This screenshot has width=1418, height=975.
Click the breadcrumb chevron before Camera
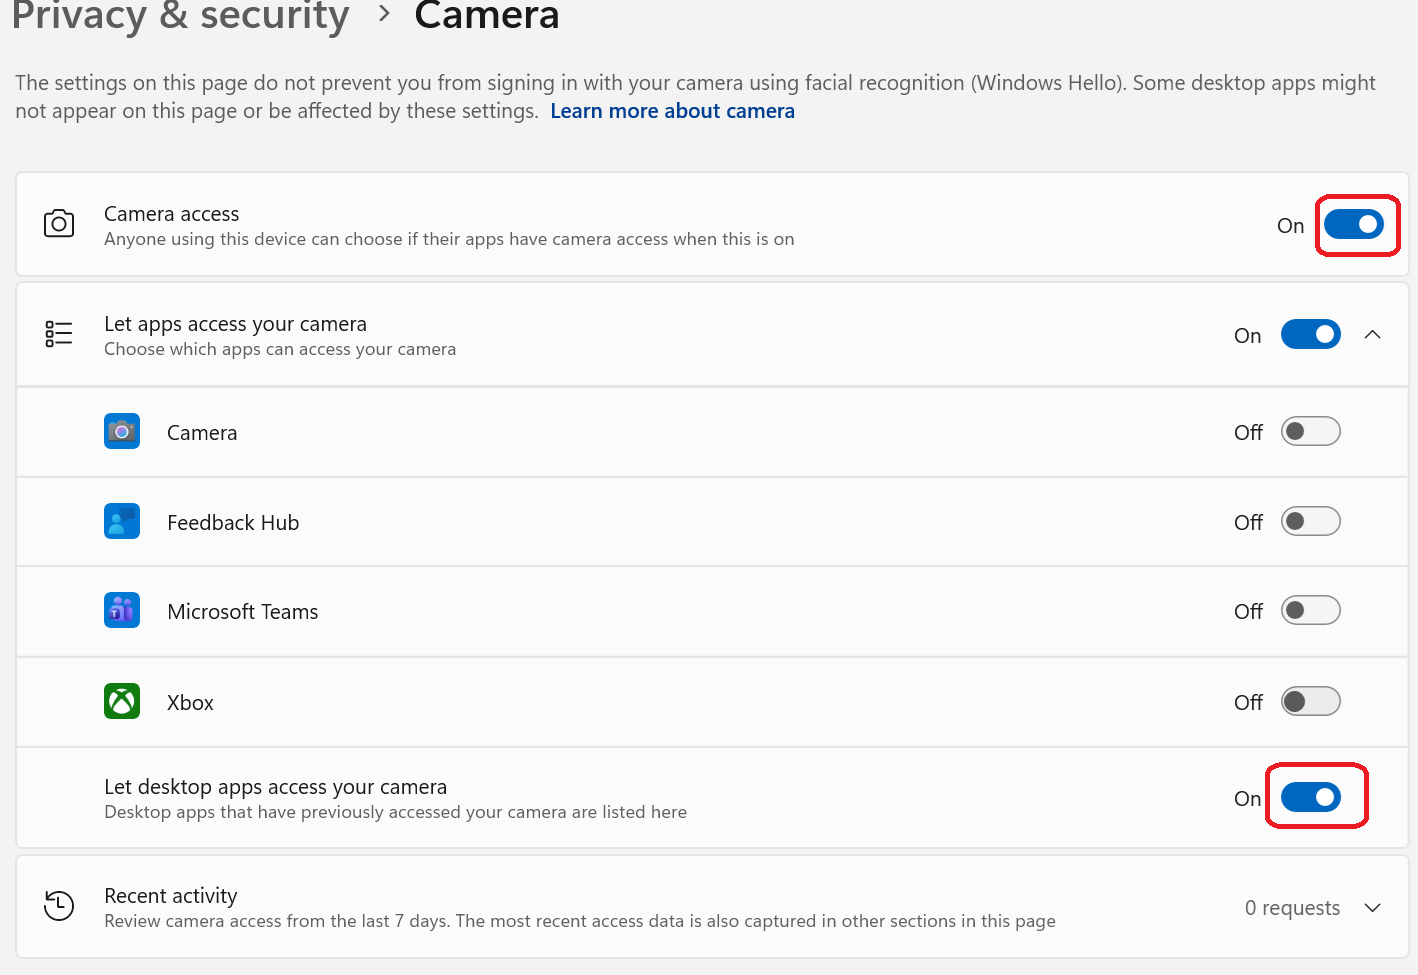pos(384,15)
